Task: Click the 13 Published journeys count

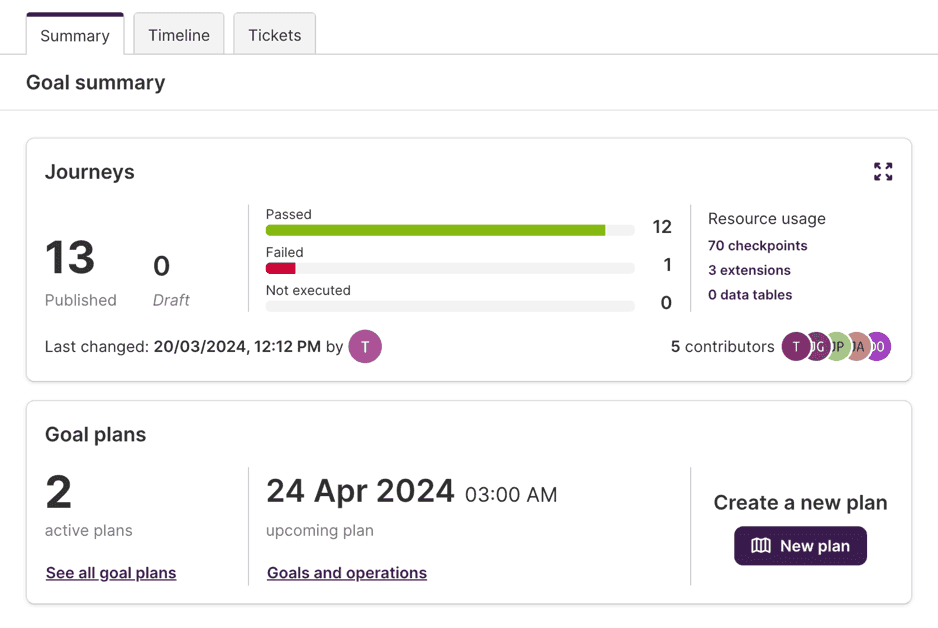Action: [x=70, y=259]
